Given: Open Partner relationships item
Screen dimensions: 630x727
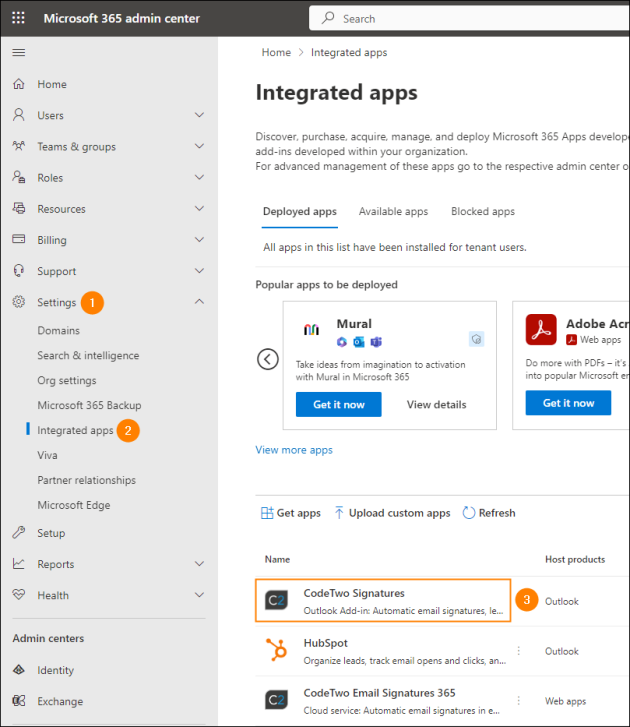Looking at the screenshot, I should pyautogui.click(x=86, y=480).
